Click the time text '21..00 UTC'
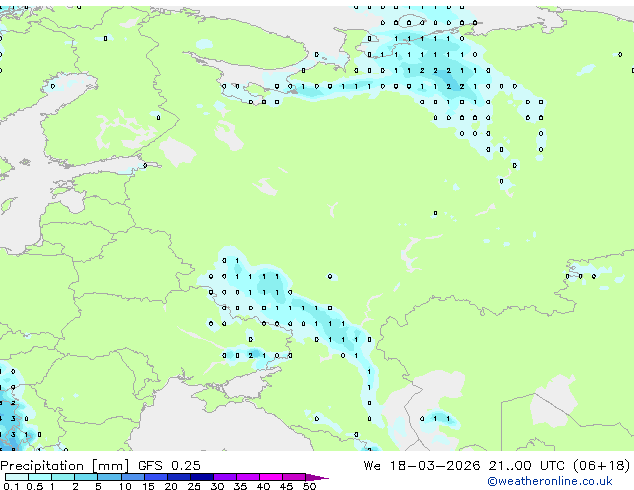The height and width of the screenshot is (490, 634). tap(526, 466)
